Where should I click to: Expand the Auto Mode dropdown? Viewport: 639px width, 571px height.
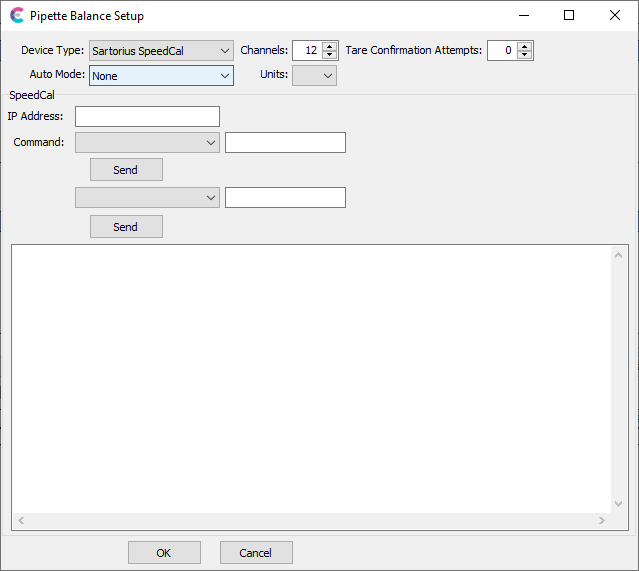pyautogui.click(x=161, y=76)
